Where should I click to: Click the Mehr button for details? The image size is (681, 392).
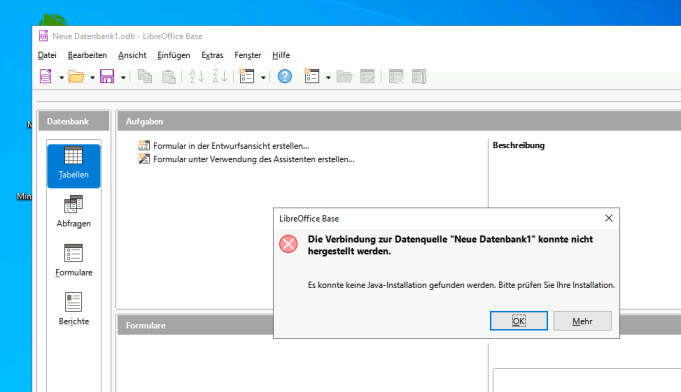point(582,321)
